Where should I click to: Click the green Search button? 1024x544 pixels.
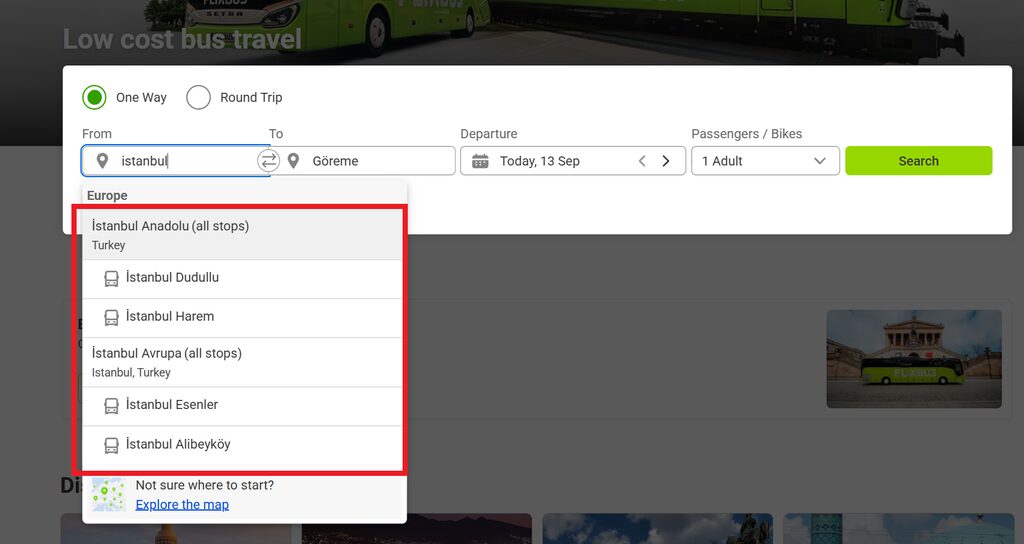point(918,161)
